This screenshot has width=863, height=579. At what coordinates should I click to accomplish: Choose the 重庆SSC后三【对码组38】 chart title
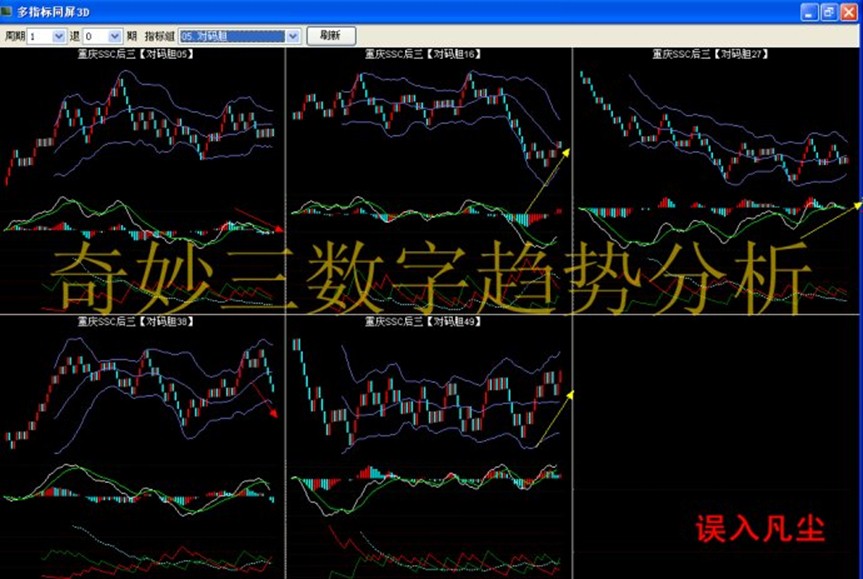142,322
